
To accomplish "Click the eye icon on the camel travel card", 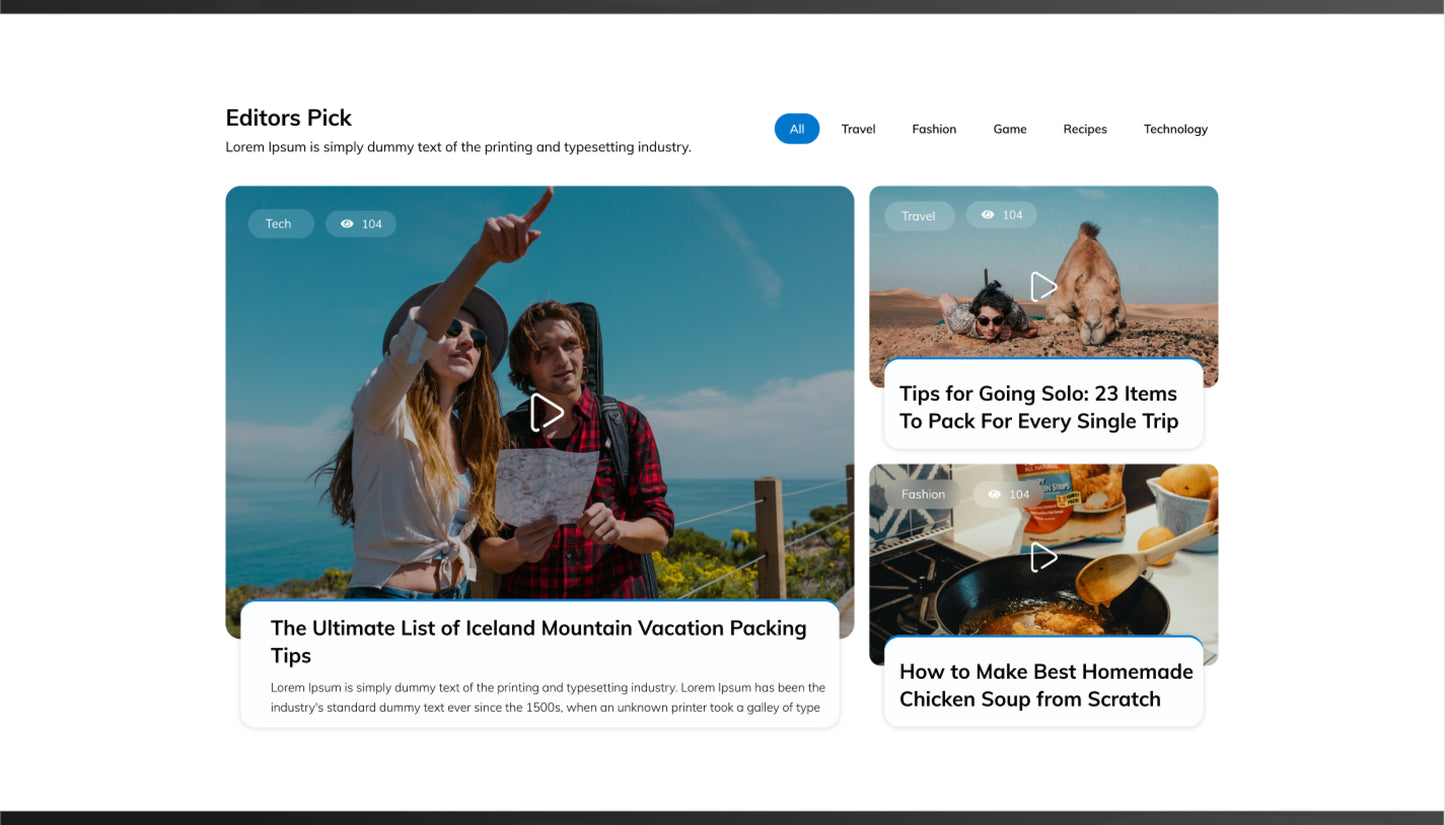I will (x=985, y=215).
